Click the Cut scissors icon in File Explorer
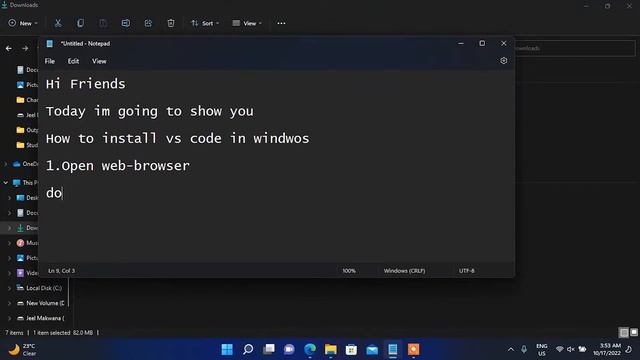This screenshot has height=360, width=640. (58, 23)
